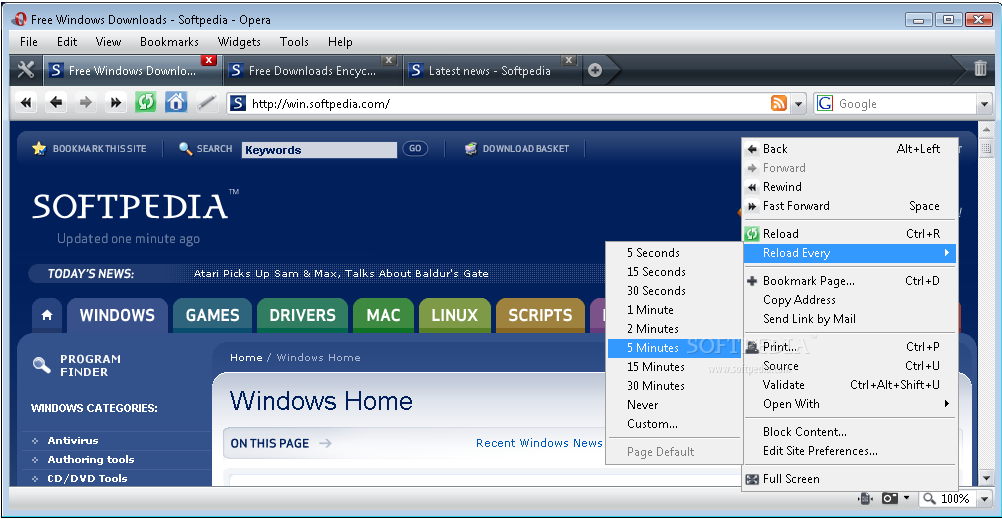The image size is (1002, 519).
Task: Close the Latest news tab
Action: tap(569, 61)
